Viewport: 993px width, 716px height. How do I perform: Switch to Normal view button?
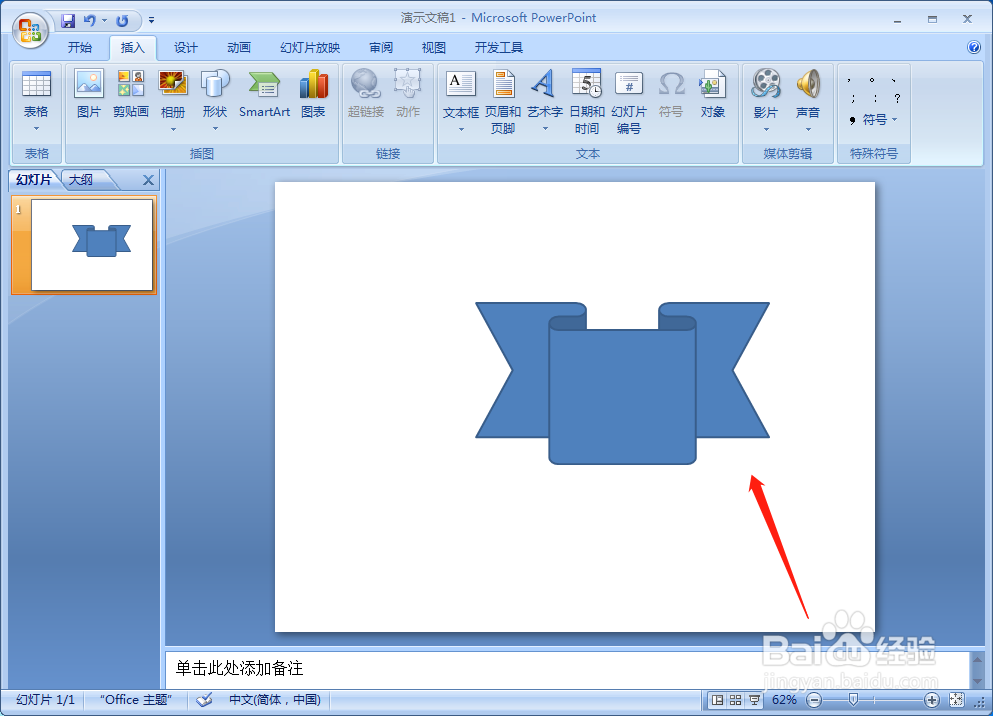(718, 700)
